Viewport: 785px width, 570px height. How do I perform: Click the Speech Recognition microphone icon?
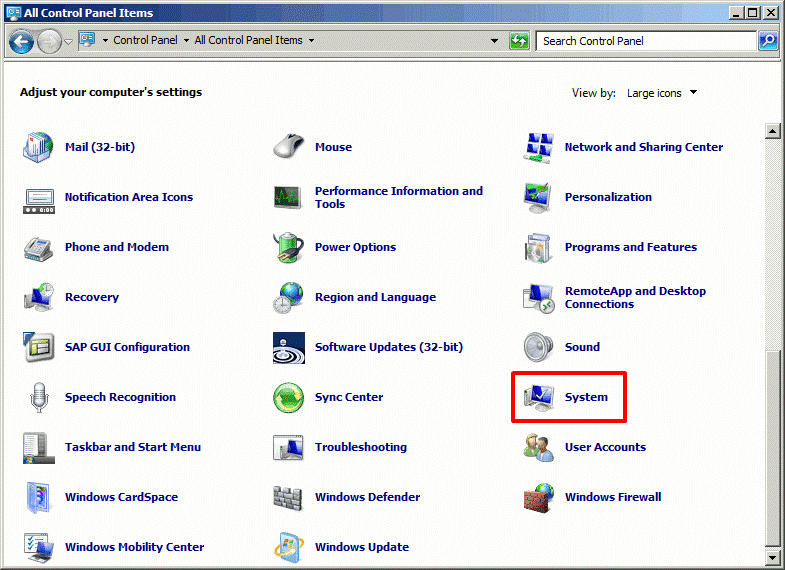pyautogui.click(x=39, y=397)
